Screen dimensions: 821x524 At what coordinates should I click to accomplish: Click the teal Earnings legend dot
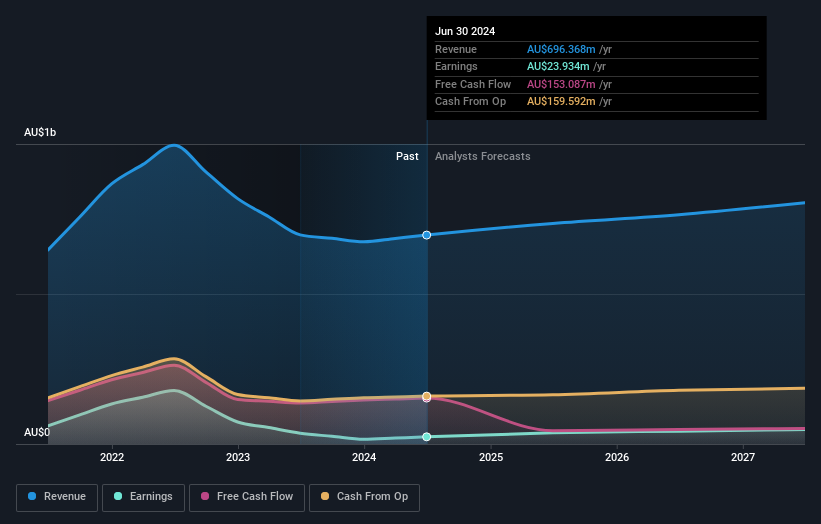point(118,496)
